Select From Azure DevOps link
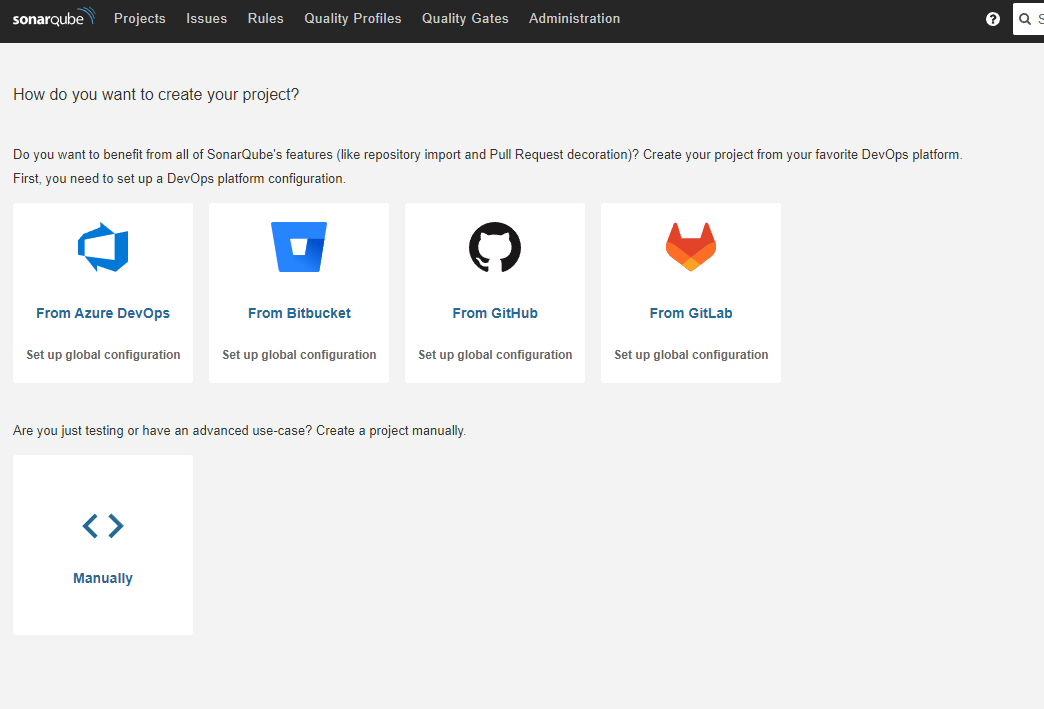The width and height of the screenshot is (1044, 709). click(x=103, y=313)
